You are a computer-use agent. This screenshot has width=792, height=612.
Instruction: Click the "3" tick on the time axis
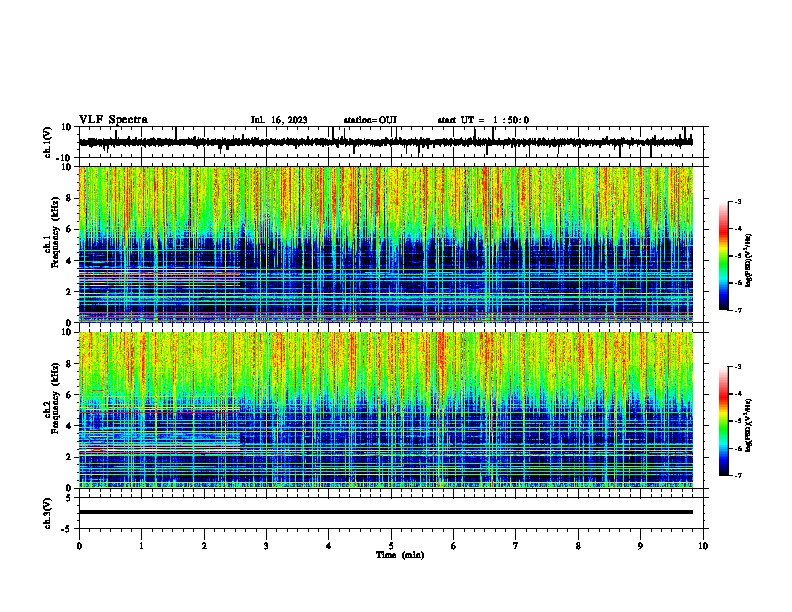click(x=266, y=546)
